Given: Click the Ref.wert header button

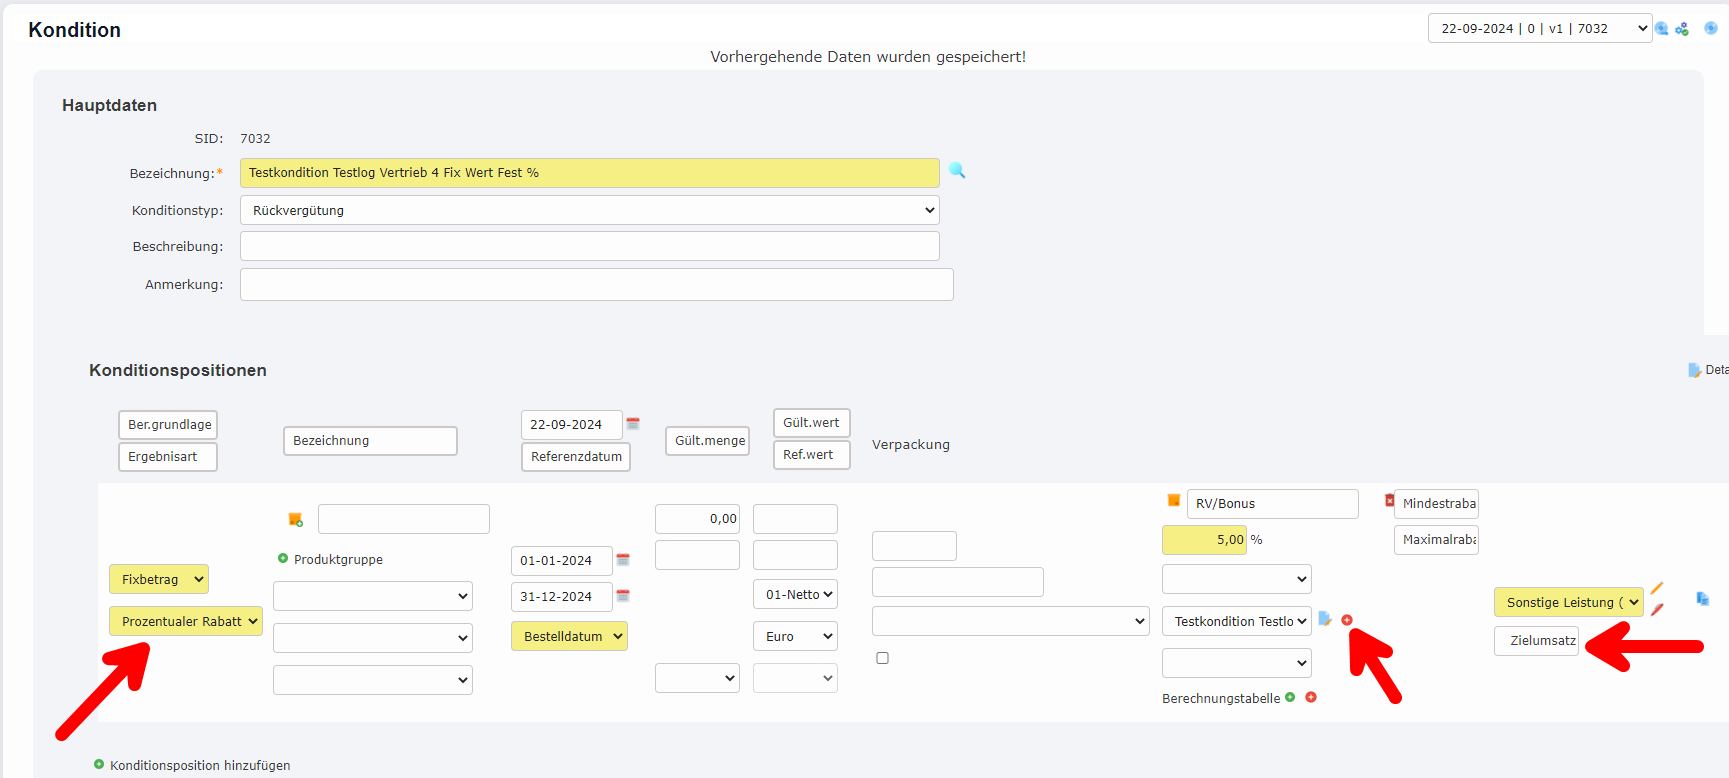Looking at the screenshot, I should [812, 455].
